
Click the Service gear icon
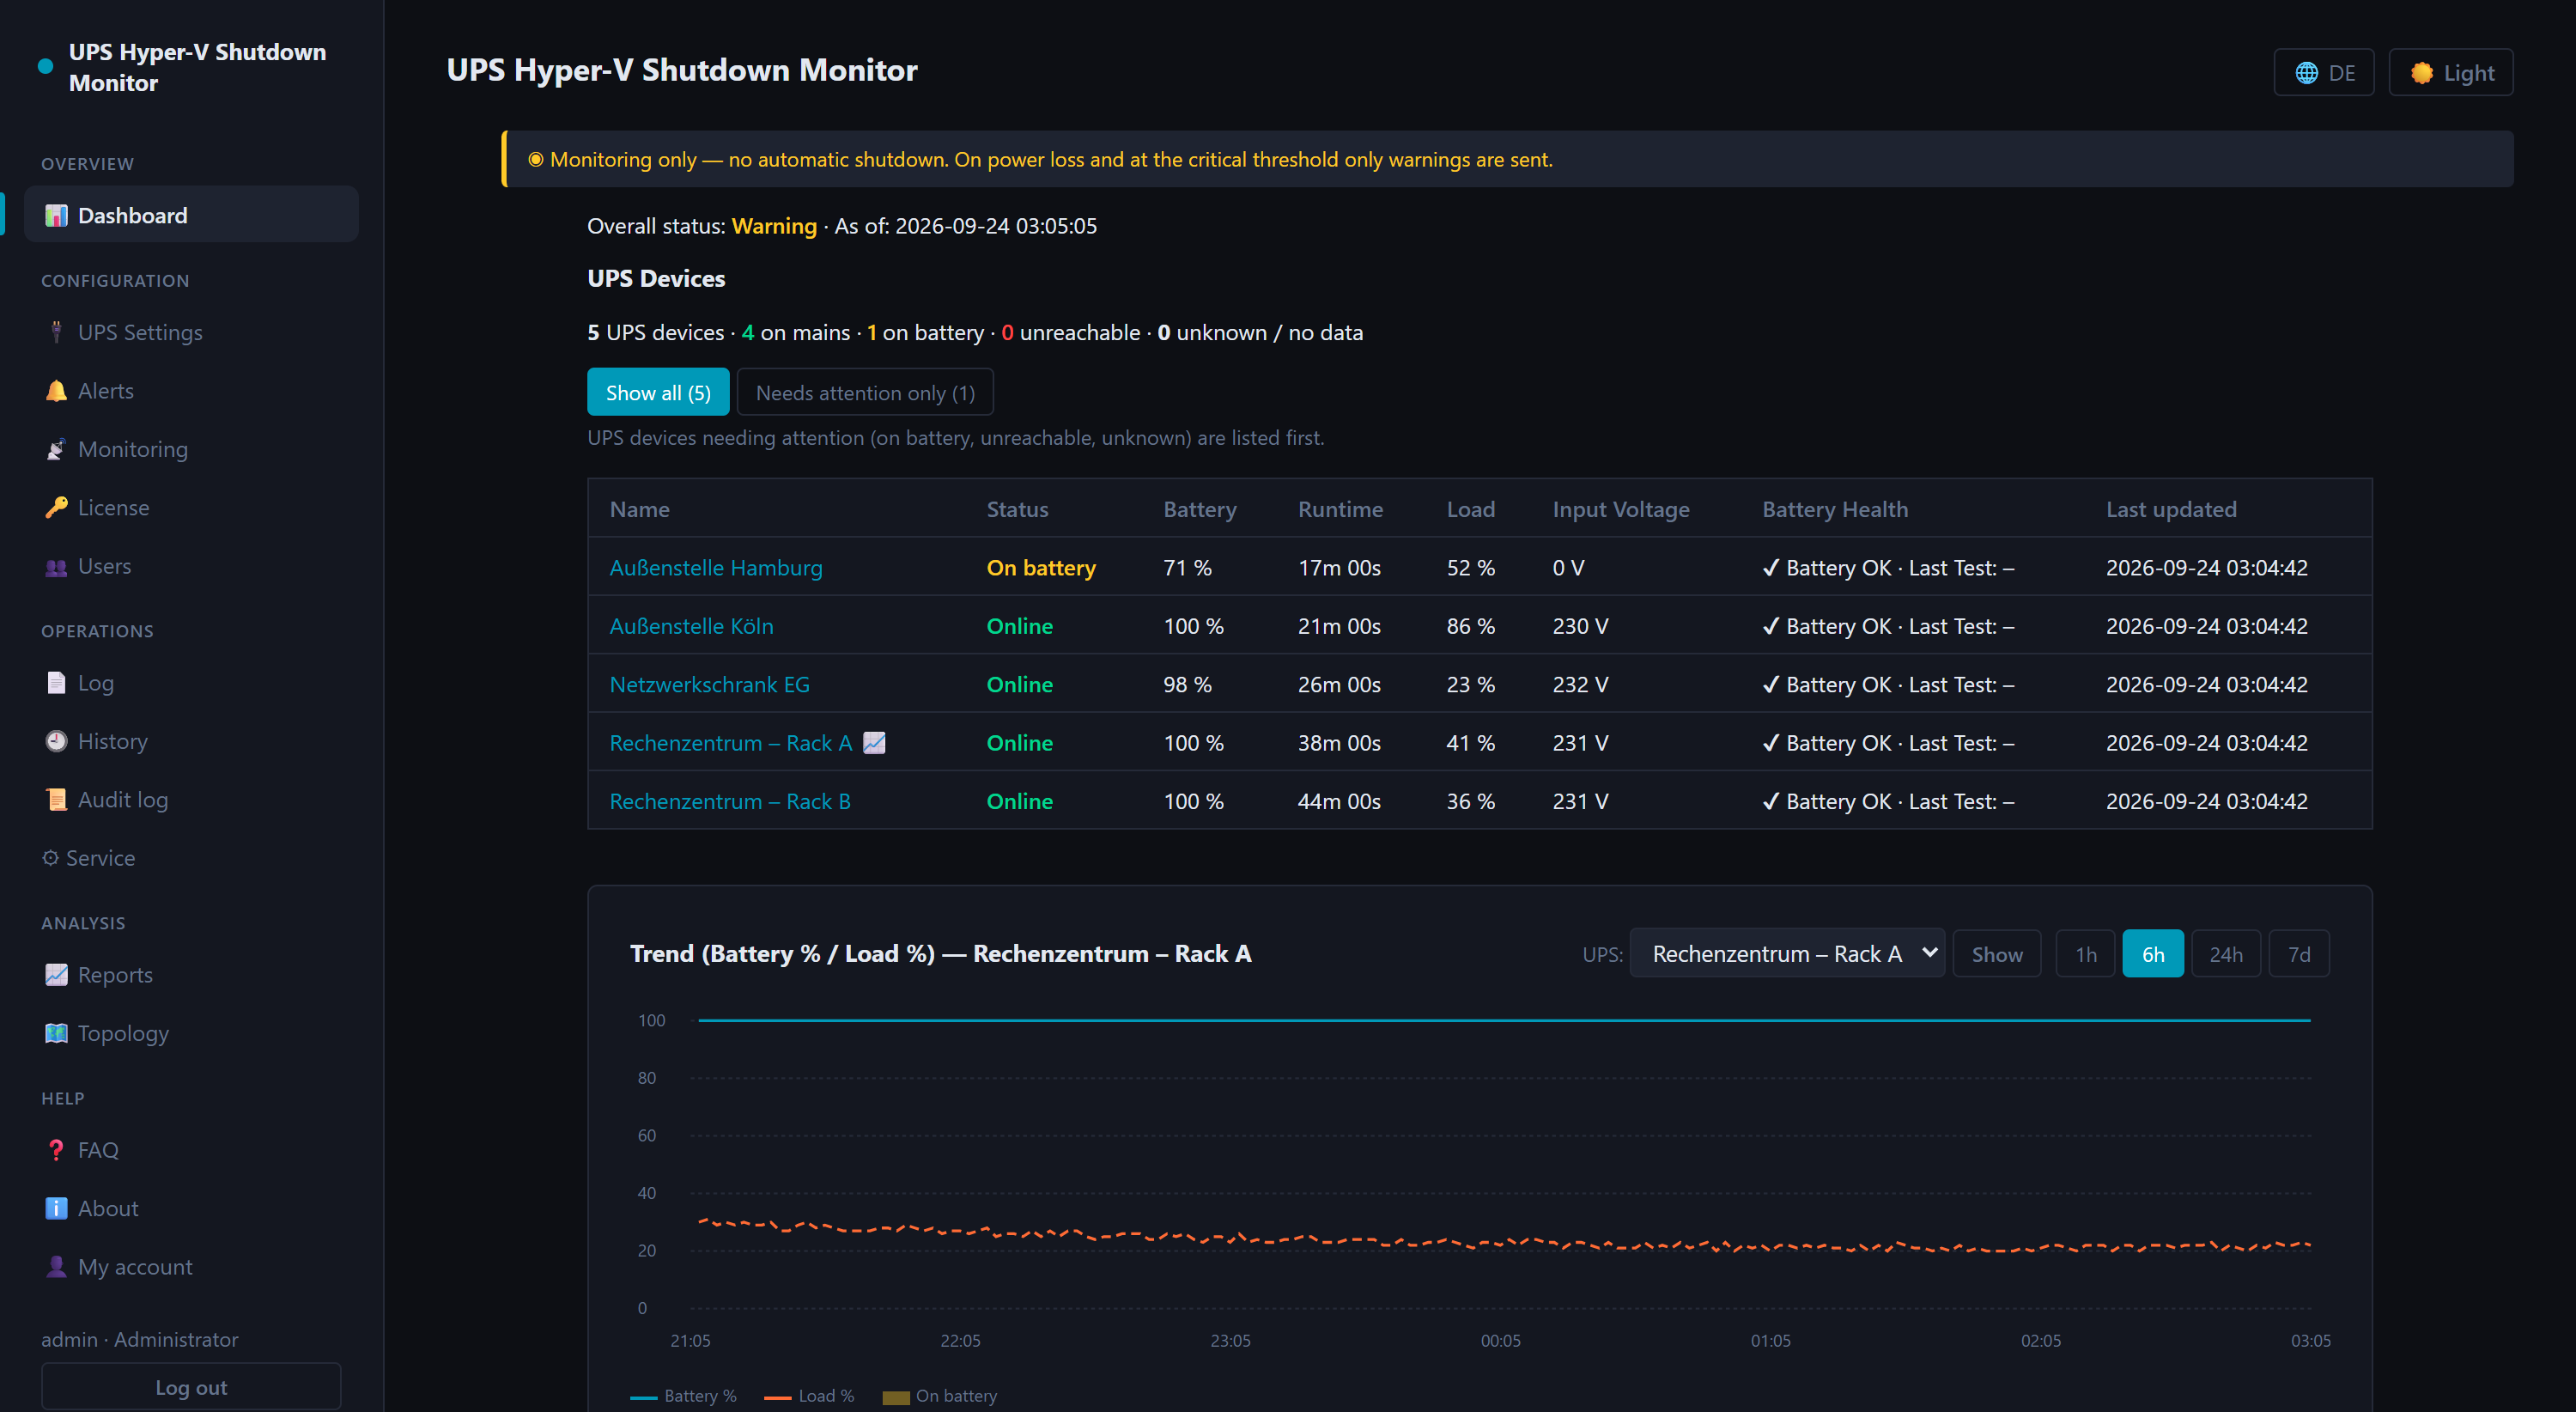click(x=50, y=858)
